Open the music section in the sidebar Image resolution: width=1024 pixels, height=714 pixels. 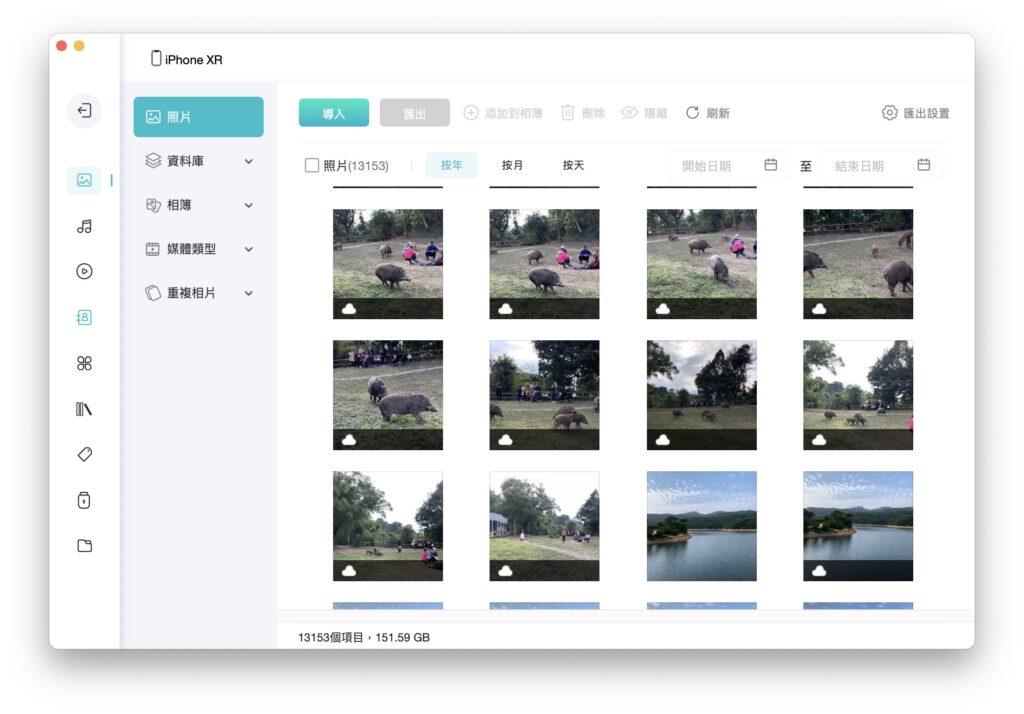(x=84, y=227)
